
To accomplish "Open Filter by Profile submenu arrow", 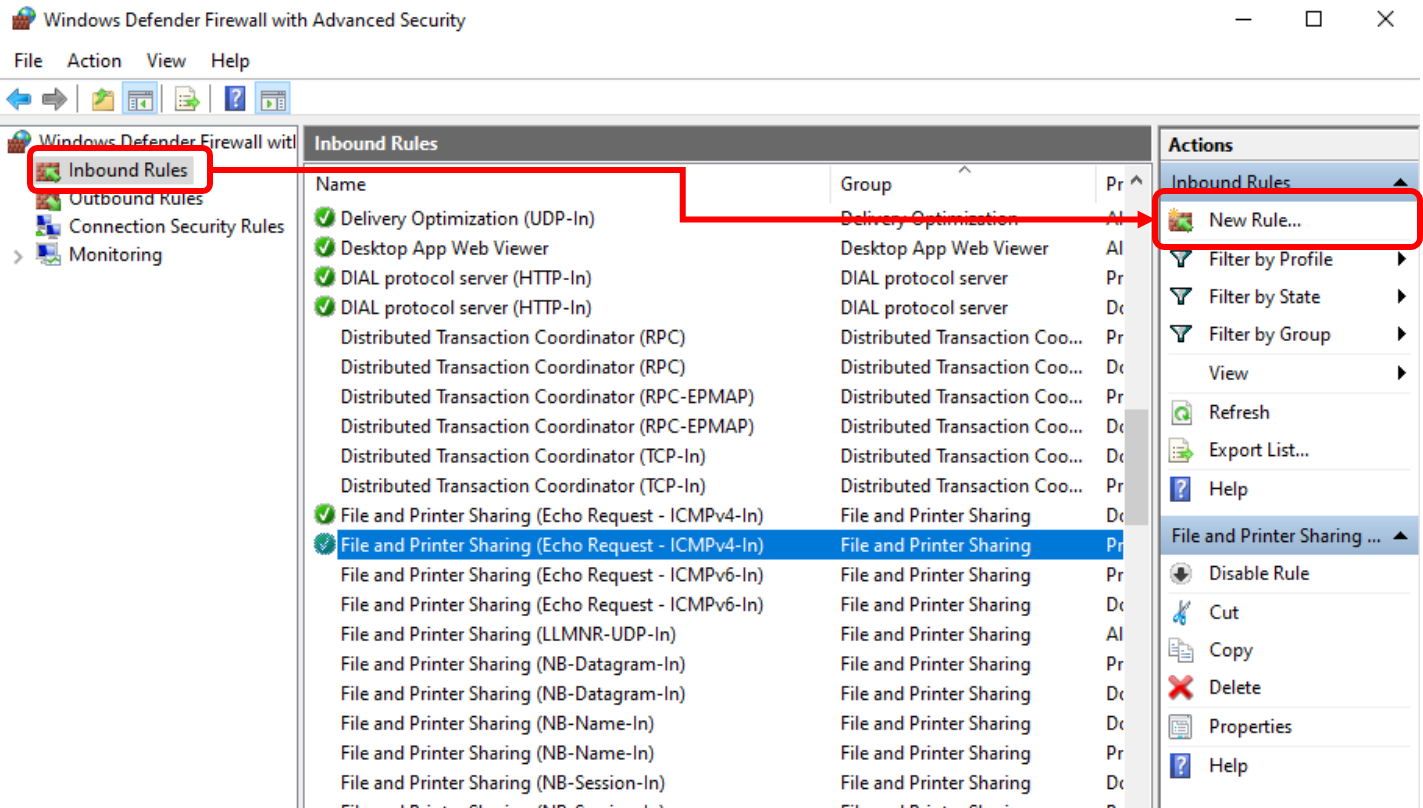I will pos(1402,259).
